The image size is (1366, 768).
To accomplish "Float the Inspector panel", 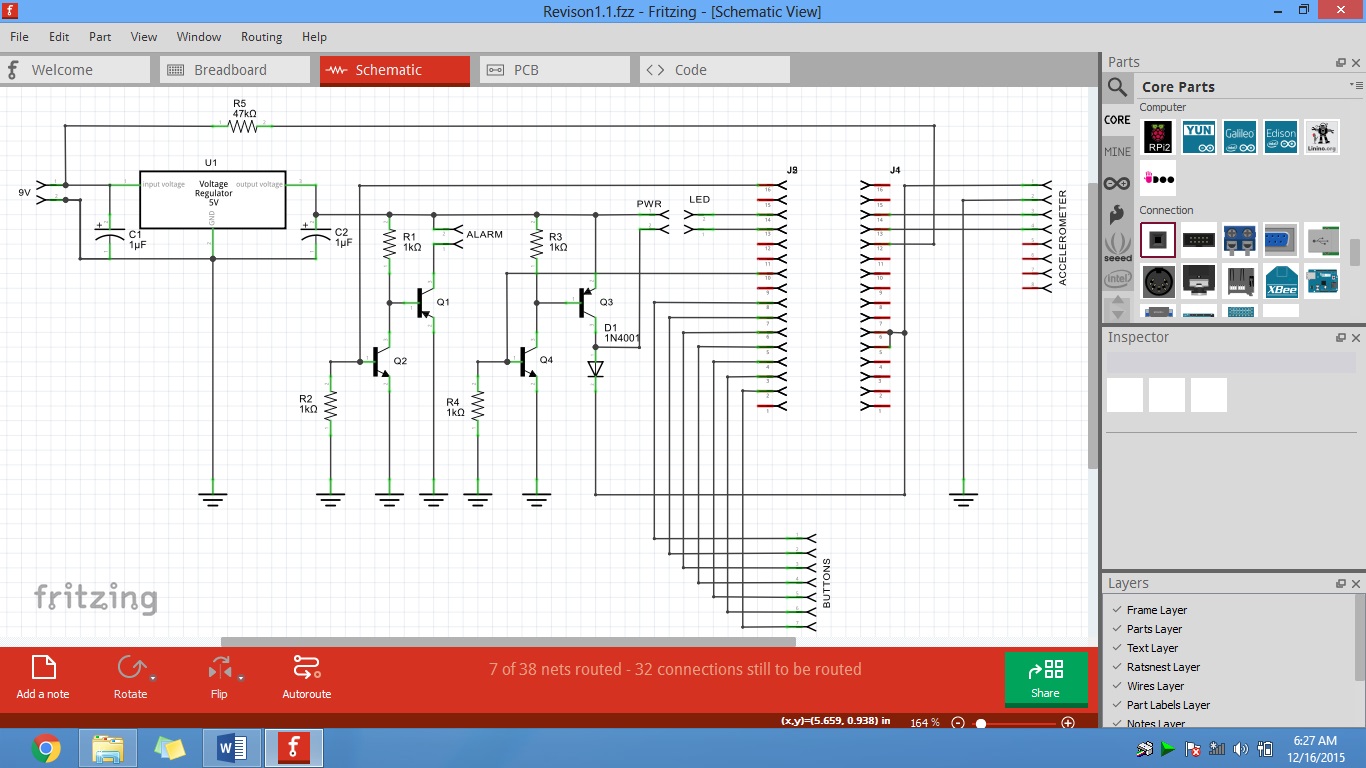I will tap(1341, 337).
